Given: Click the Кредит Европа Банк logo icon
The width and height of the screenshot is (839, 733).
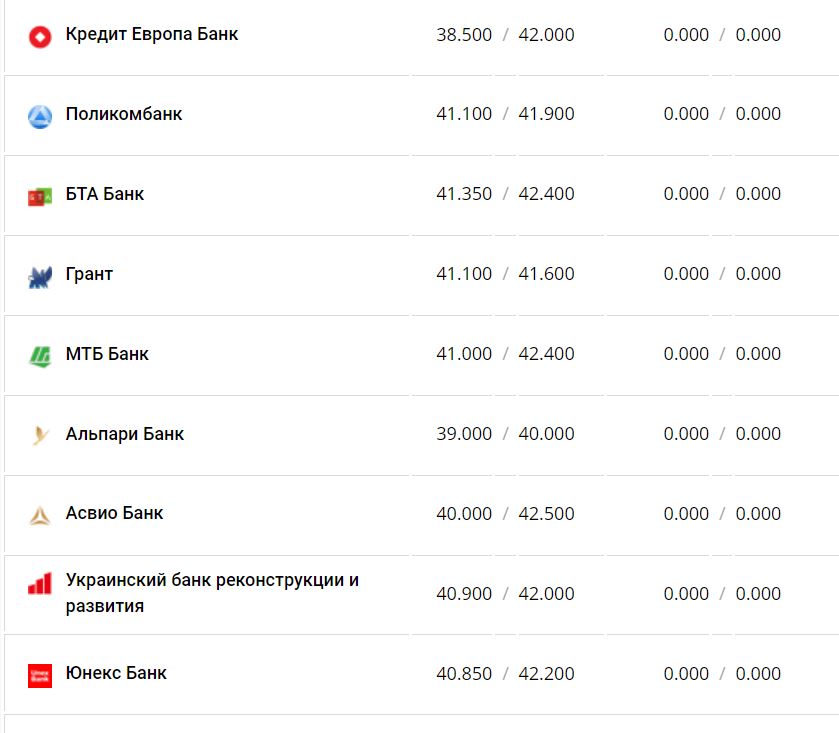Looking at the screenshot, I should click(x=40, y=38).
